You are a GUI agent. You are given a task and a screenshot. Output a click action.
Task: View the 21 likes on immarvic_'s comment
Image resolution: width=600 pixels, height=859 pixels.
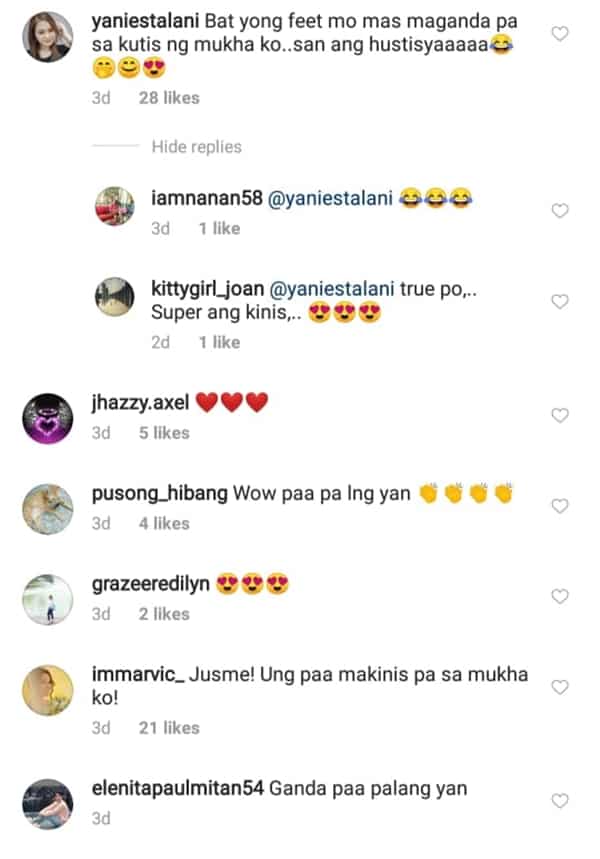(169, 728)
